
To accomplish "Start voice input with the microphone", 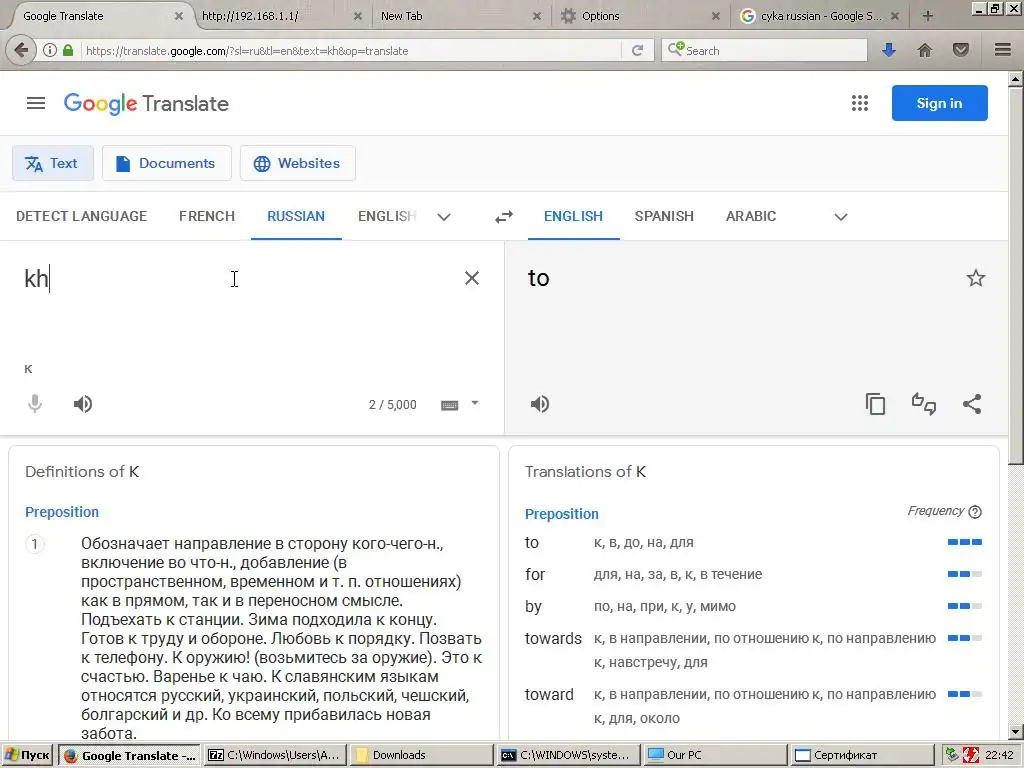I will (35, 404).
